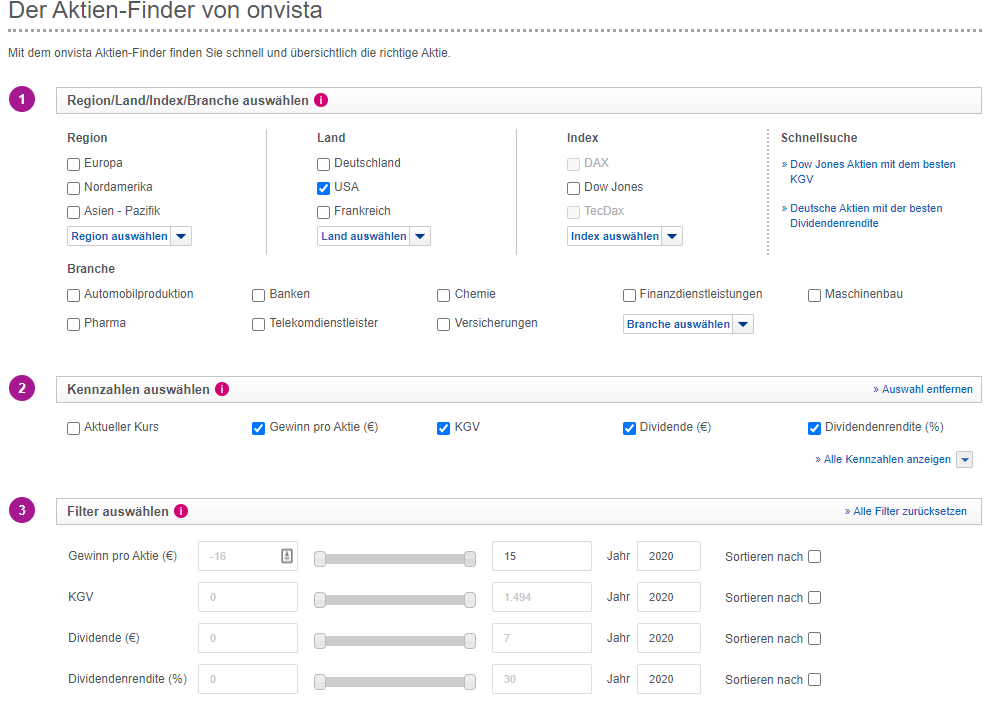Focus Dividende (€) maximum field showing 7
Screen dimensions: 1004x715
542,638
